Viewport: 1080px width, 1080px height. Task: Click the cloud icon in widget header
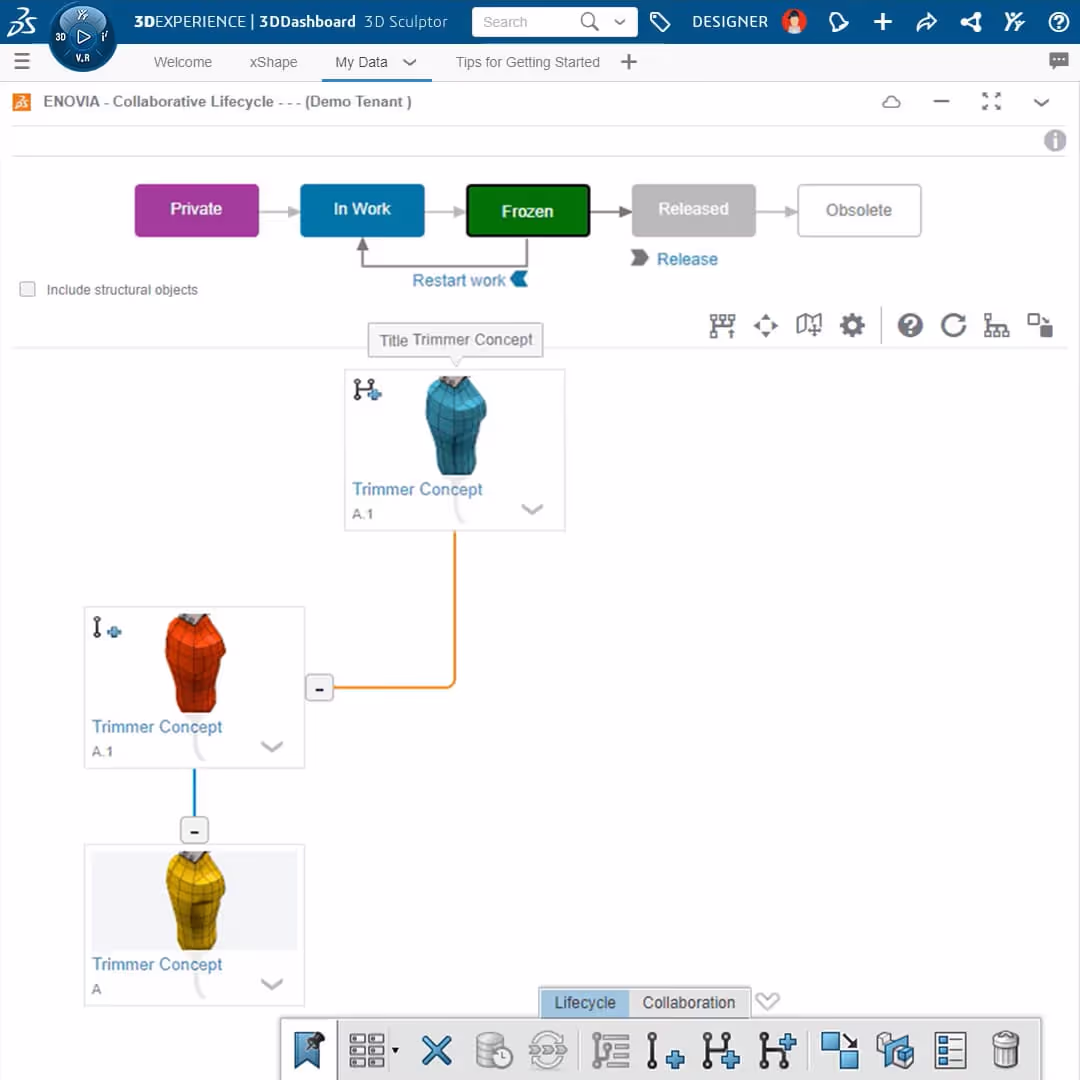point(891,102)
